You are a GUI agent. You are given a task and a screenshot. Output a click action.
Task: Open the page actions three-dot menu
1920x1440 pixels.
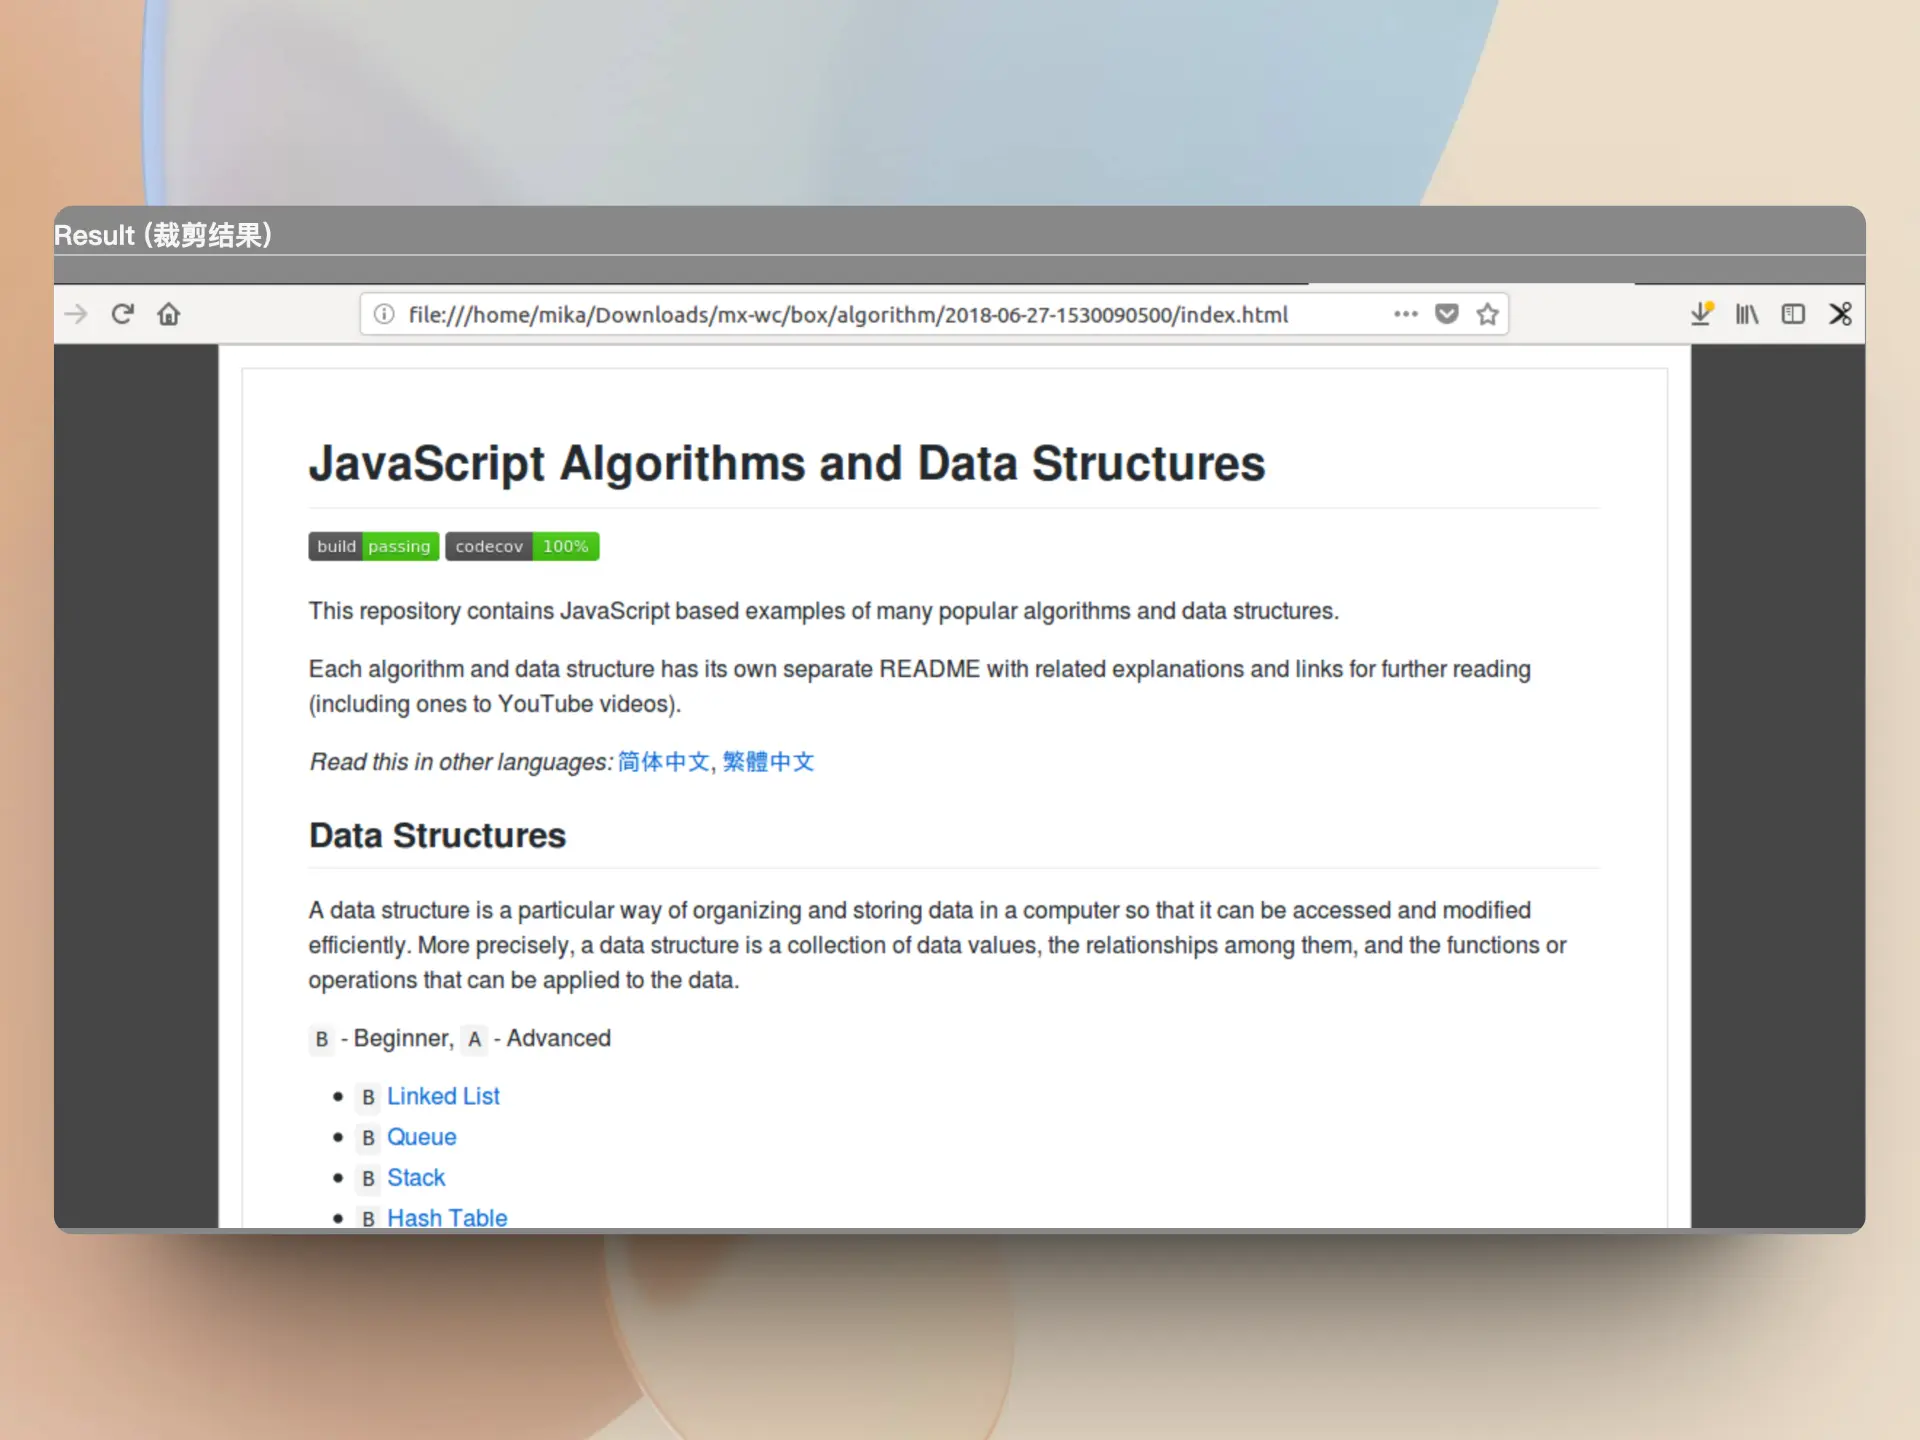click(1405, 314)
